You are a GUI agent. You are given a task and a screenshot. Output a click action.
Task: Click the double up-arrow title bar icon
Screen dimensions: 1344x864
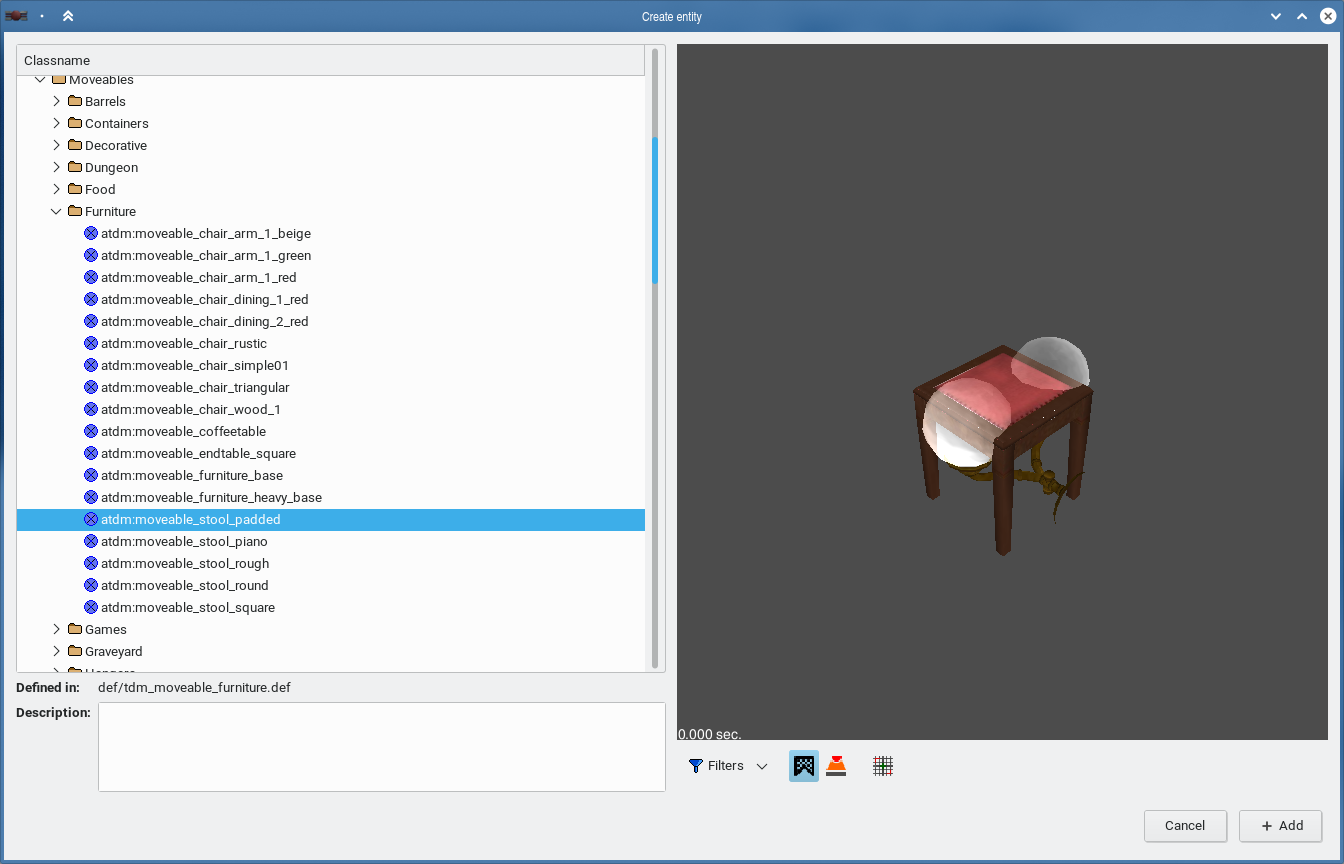coord(67,16)
